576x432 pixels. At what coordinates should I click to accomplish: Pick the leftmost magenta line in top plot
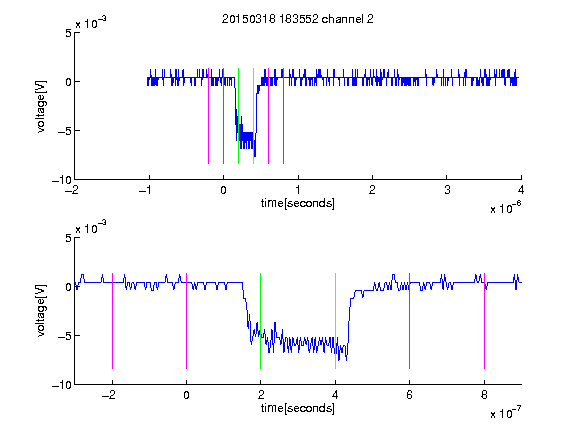click(x=208, y=116)
